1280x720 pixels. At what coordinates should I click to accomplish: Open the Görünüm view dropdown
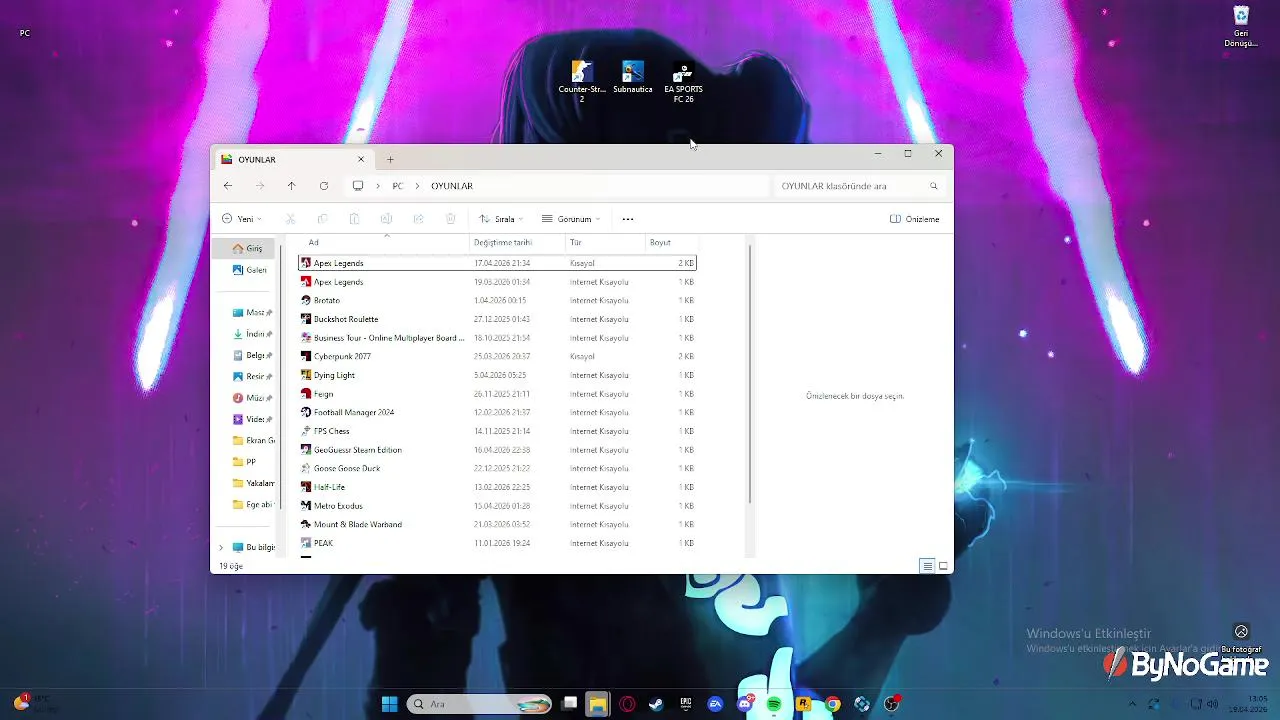[x=571, y=219]
